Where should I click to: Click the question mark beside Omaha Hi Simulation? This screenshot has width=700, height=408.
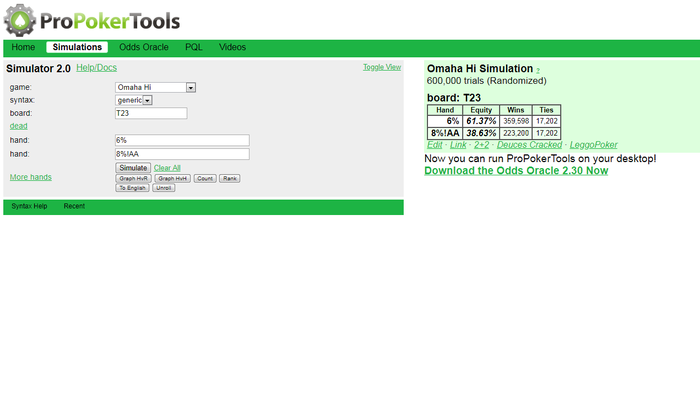pyautogui.click(x=538, y=71)
